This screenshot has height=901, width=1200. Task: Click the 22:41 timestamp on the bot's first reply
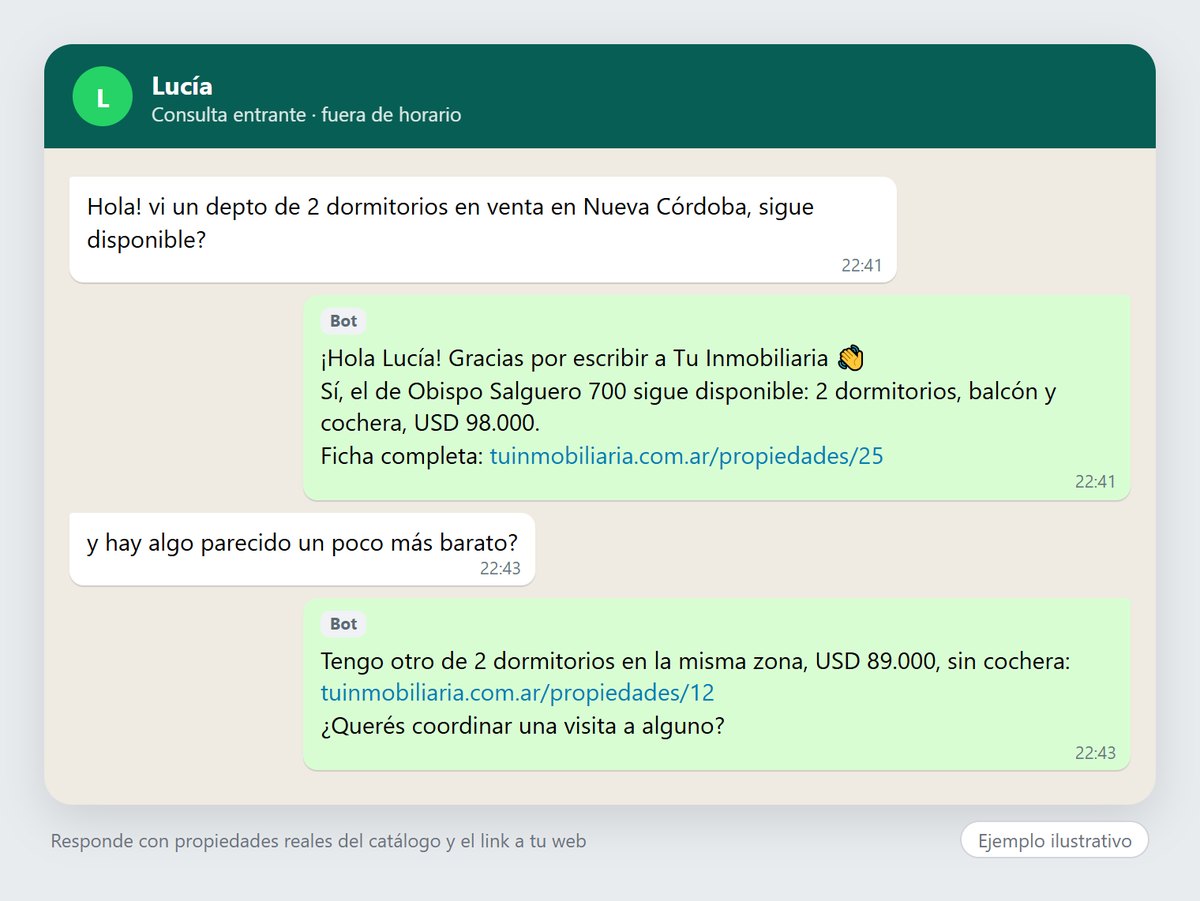[1095, 482]
